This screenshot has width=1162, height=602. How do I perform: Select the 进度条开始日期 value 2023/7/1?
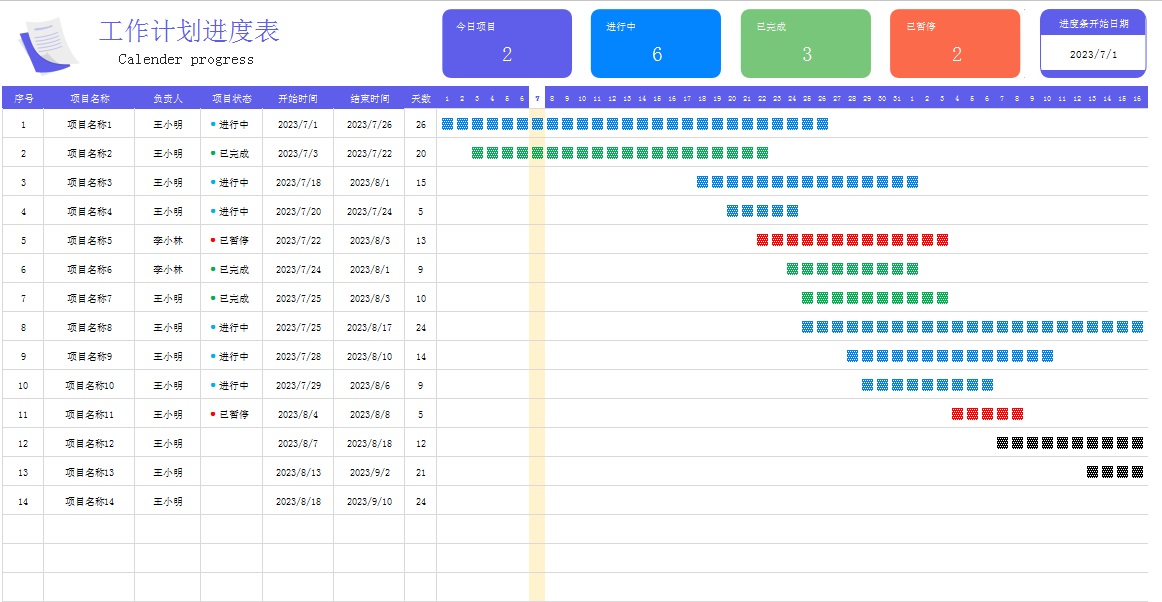(x=1093, y=55)
